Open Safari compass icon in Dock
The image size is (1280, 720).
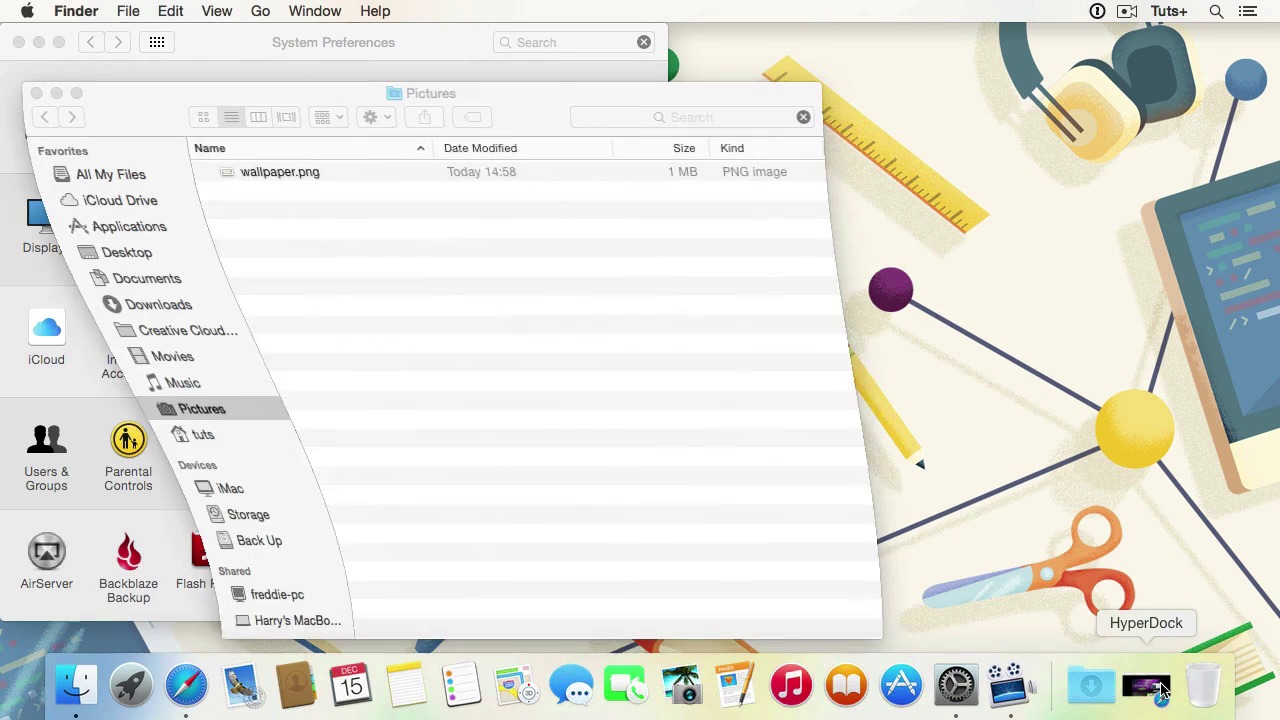(186, 686)
